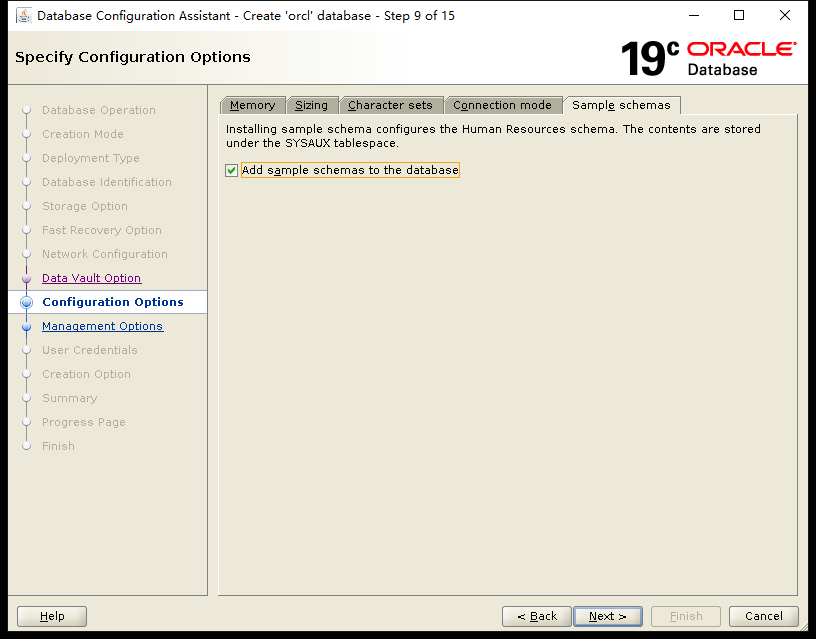Click the Storage Option step label
Screen dimensions: 816x639
click(x=85, y=206)
